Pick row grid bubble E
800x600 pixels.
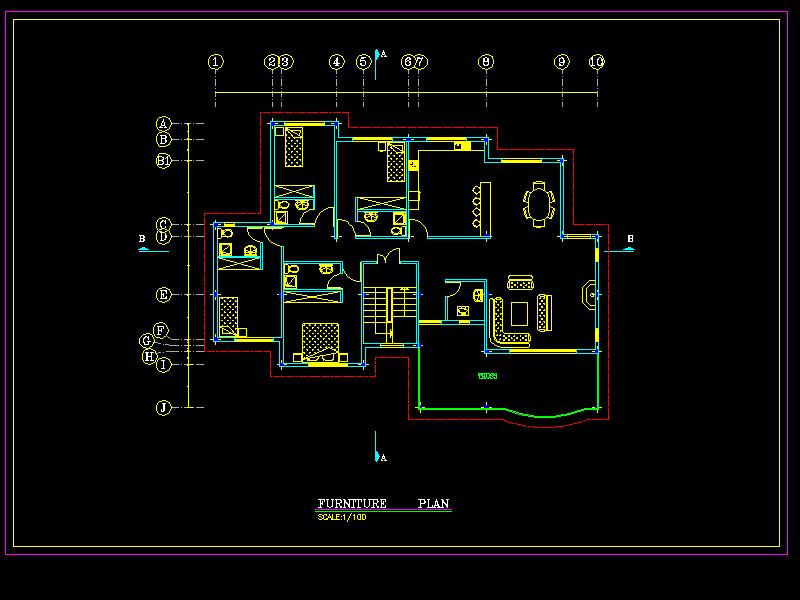click(x=163, y=295)
